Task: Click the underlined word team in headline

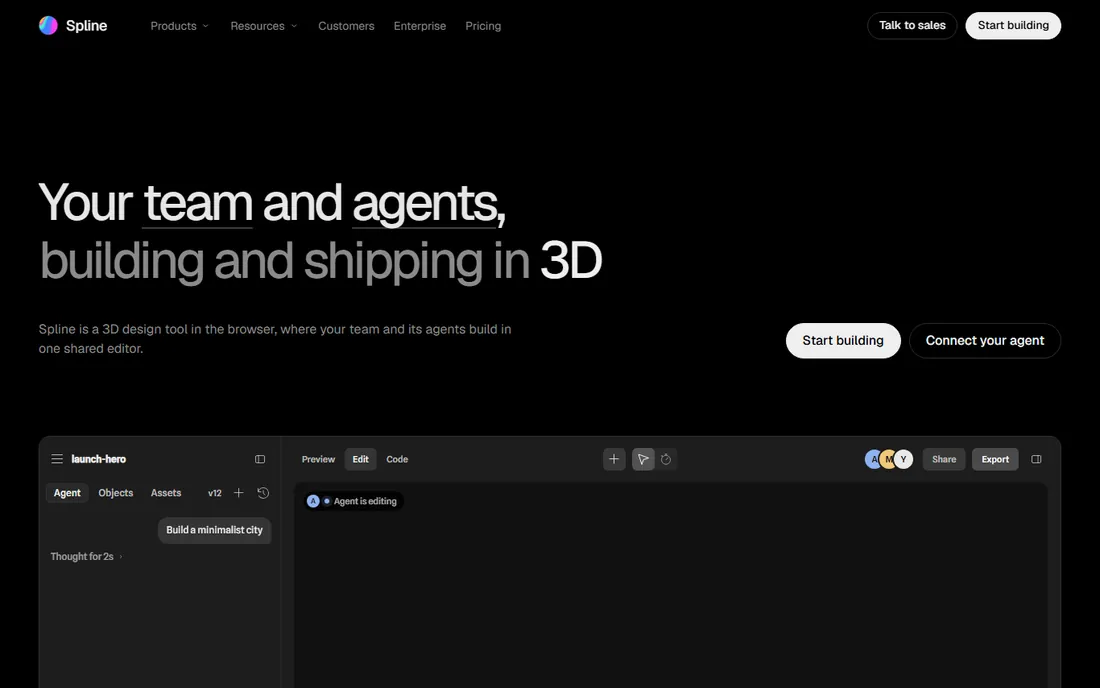Action: (x=197, y=203)
